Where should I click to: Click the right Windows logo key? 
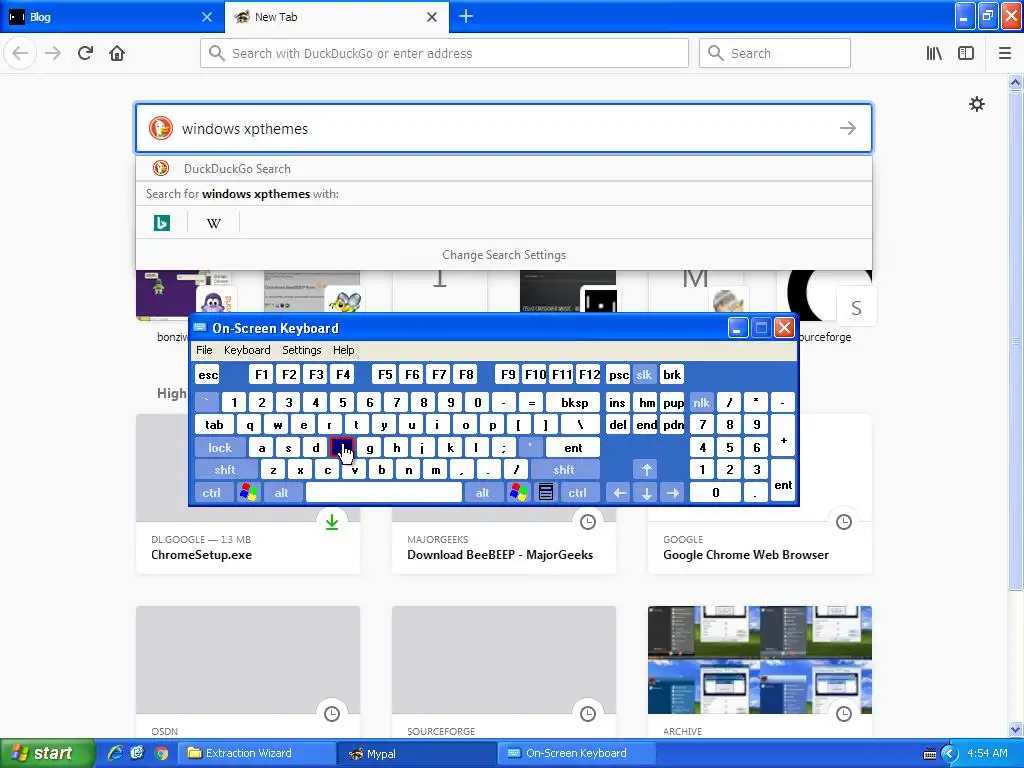519,492
